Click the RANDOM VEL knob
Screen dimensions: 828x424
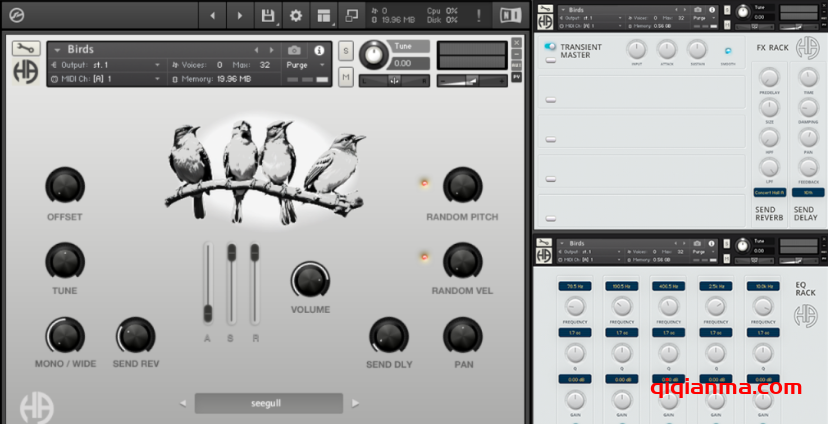463,261
